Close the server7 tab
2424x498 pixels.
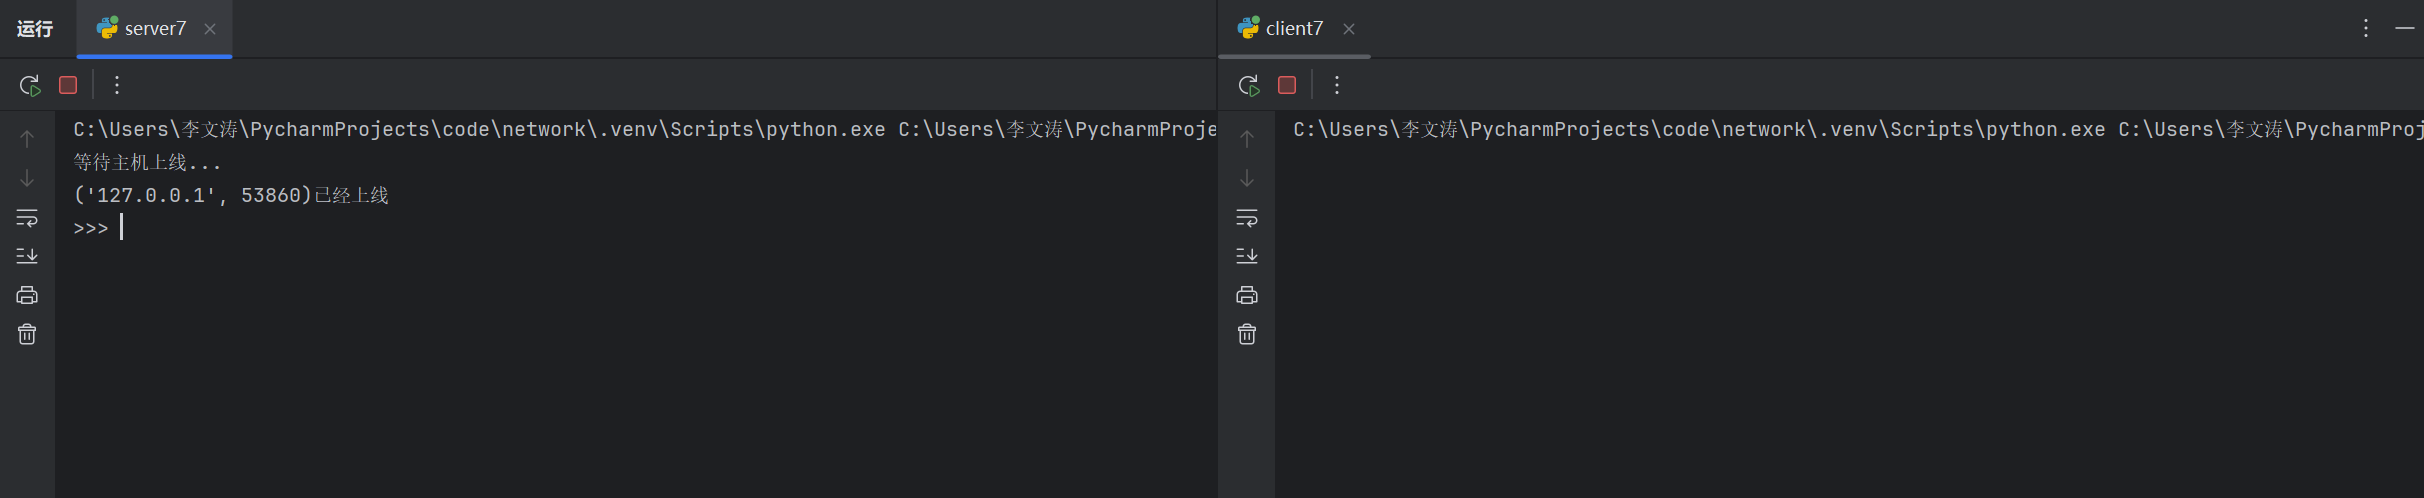click(210, 29)
